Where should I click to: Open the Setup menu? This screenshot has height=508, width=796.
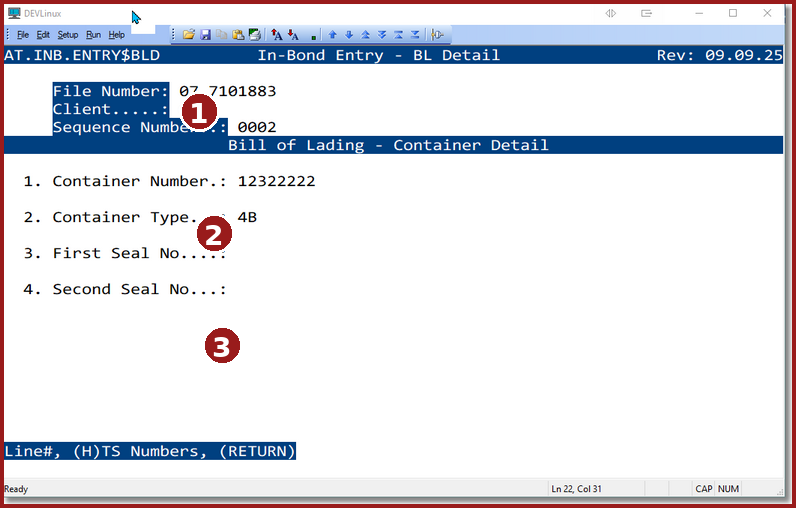tap(67, 34)
